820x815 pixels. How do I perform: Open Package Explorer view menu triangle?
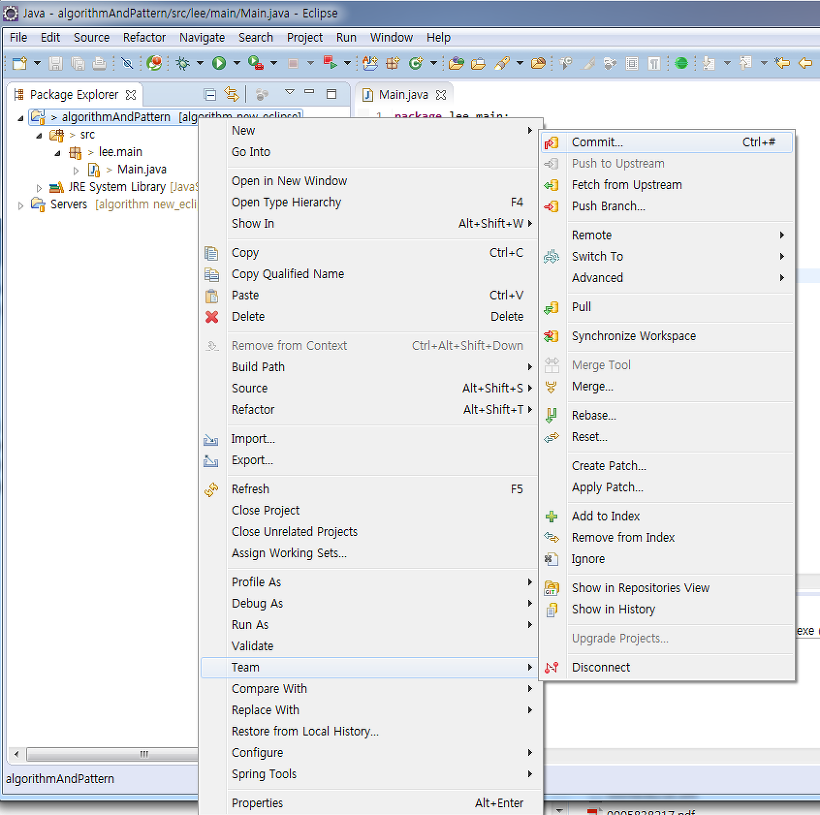coord(290,92)
